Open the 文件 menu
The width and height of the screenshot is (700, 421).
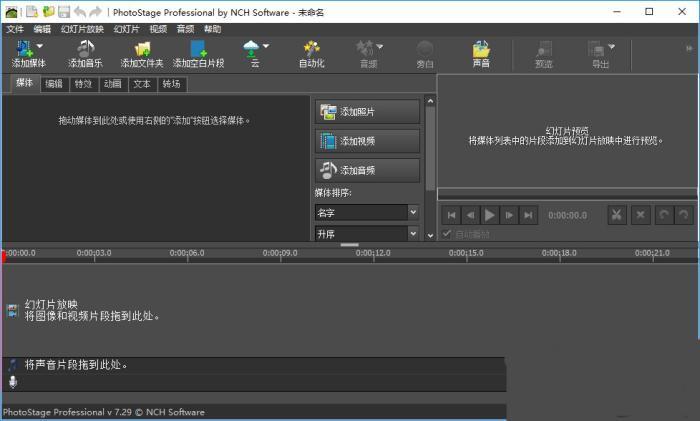coord(15,29)
